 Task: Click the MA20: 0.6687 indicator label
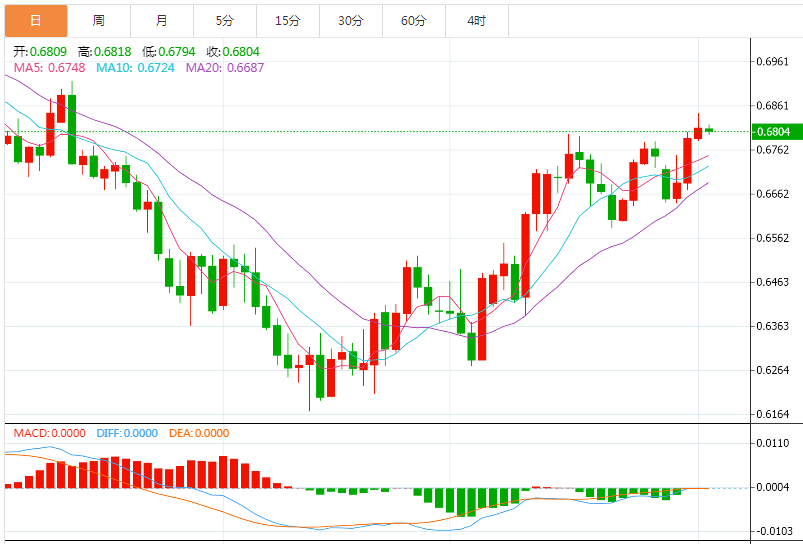[x=225, y=68]
